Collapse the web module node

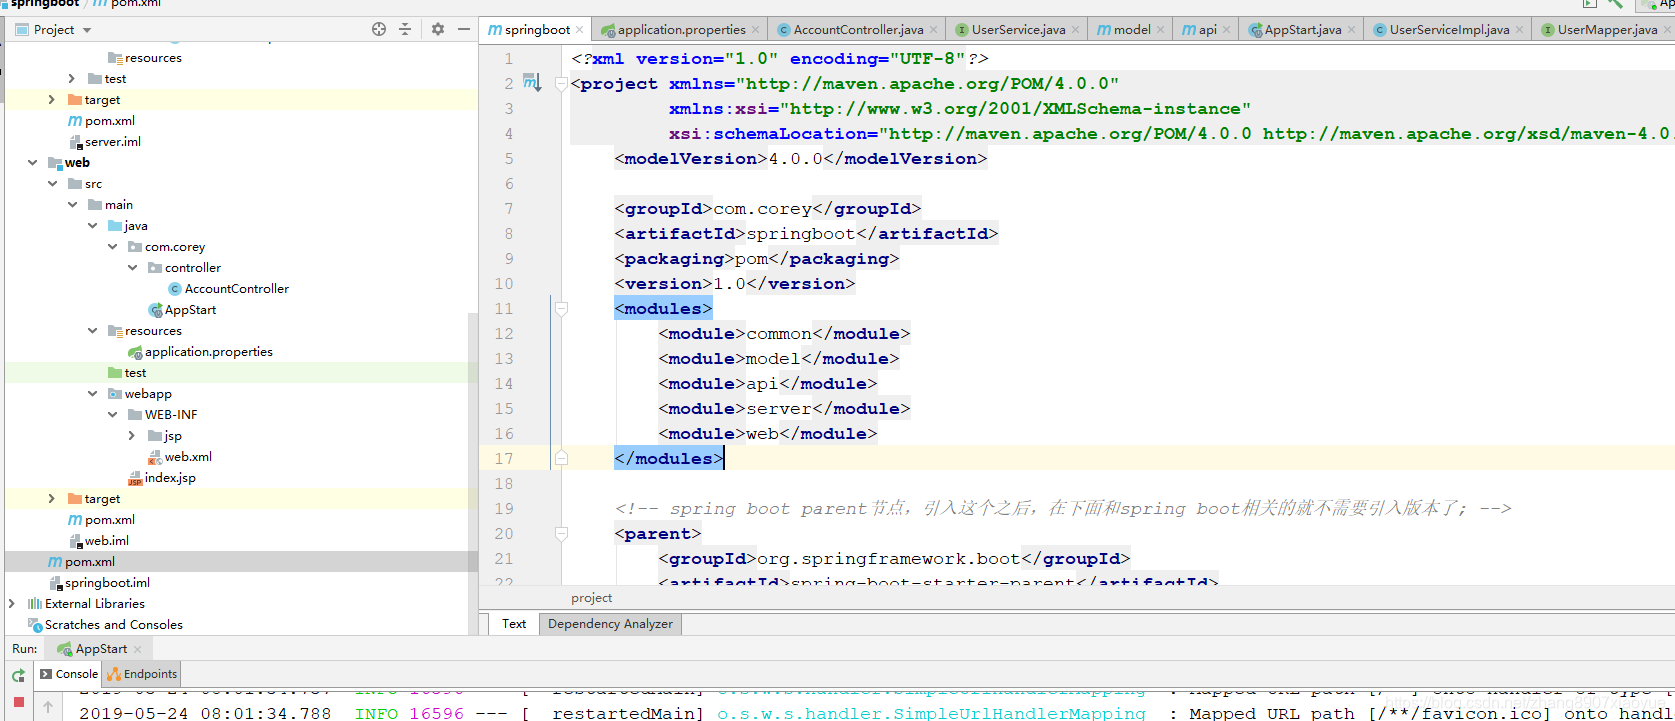[x=32, y=163]
